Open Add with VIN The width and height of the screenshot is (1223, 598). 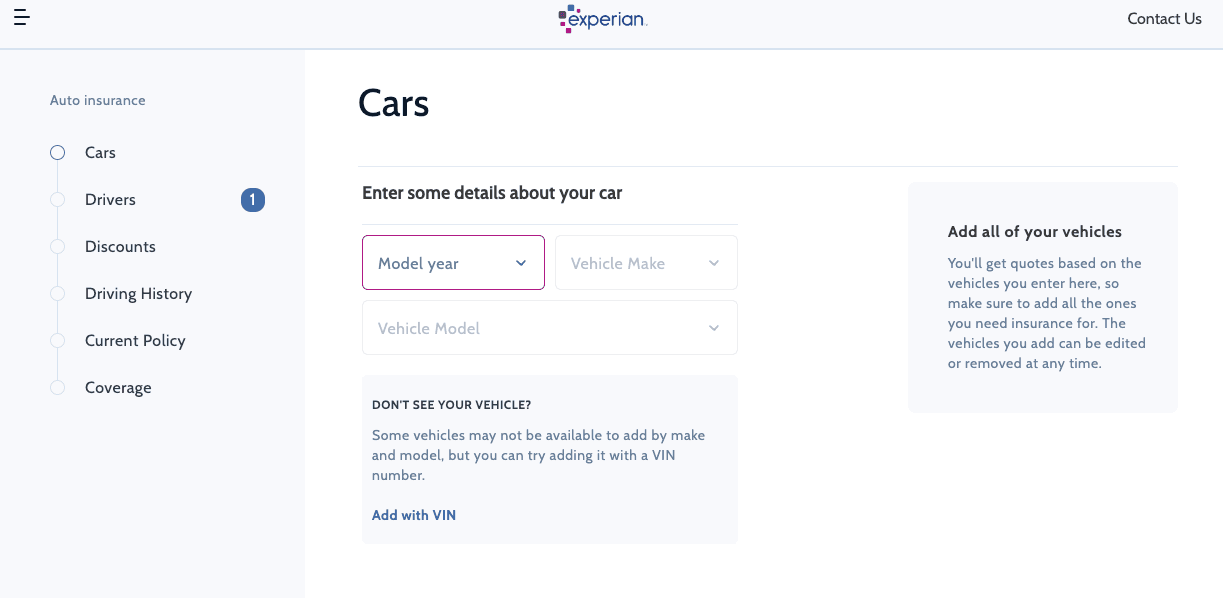click(x=413, y=514)
